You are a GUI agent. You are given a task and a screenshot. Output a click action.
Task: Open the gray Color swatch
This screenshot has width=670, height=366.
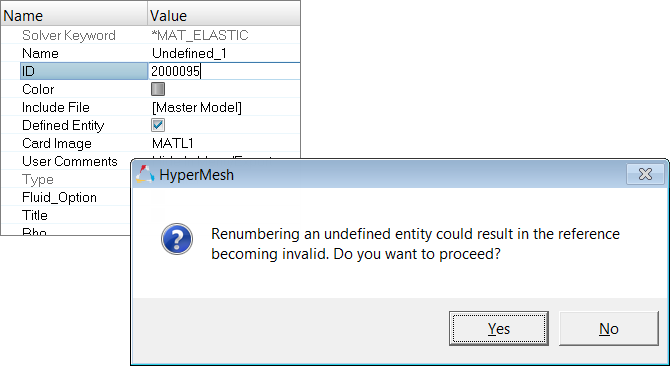[158, 89]
